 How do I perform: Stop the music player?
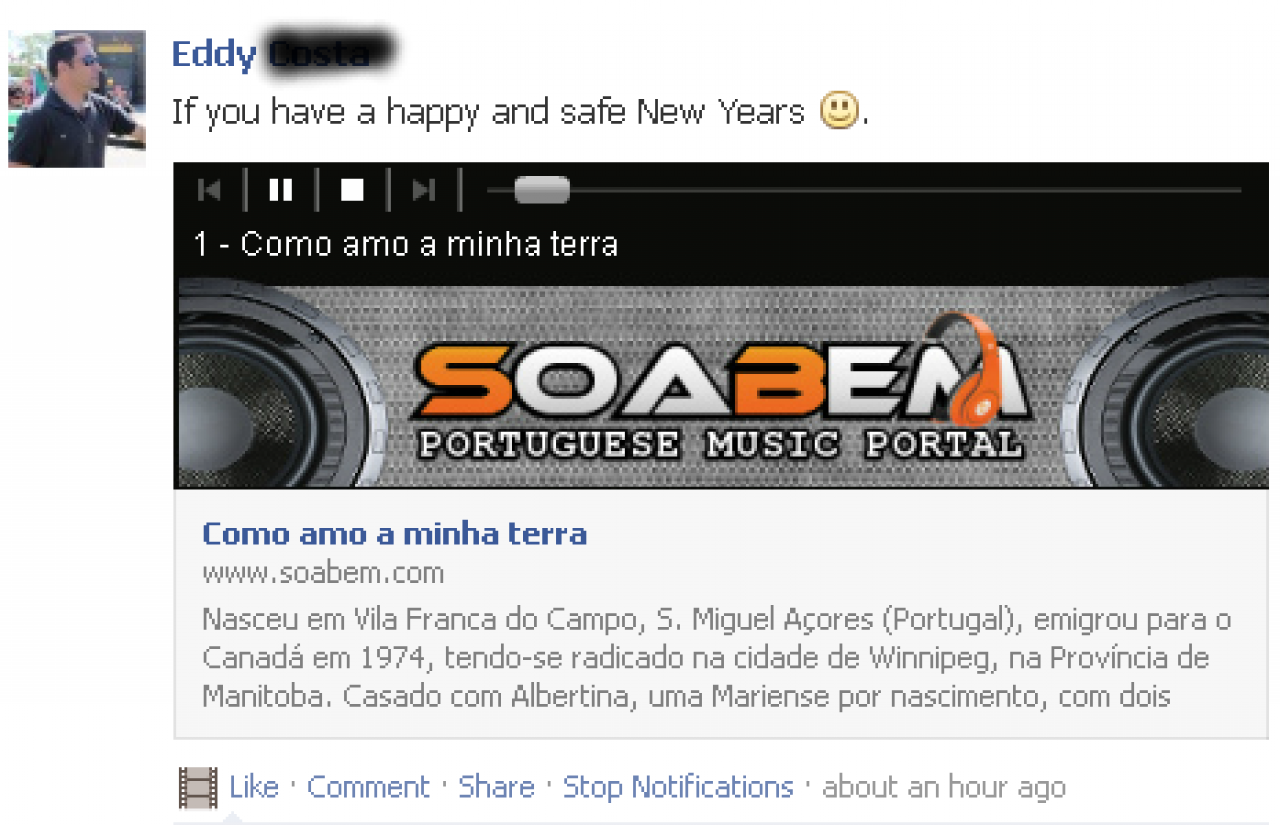coord(352,190)
